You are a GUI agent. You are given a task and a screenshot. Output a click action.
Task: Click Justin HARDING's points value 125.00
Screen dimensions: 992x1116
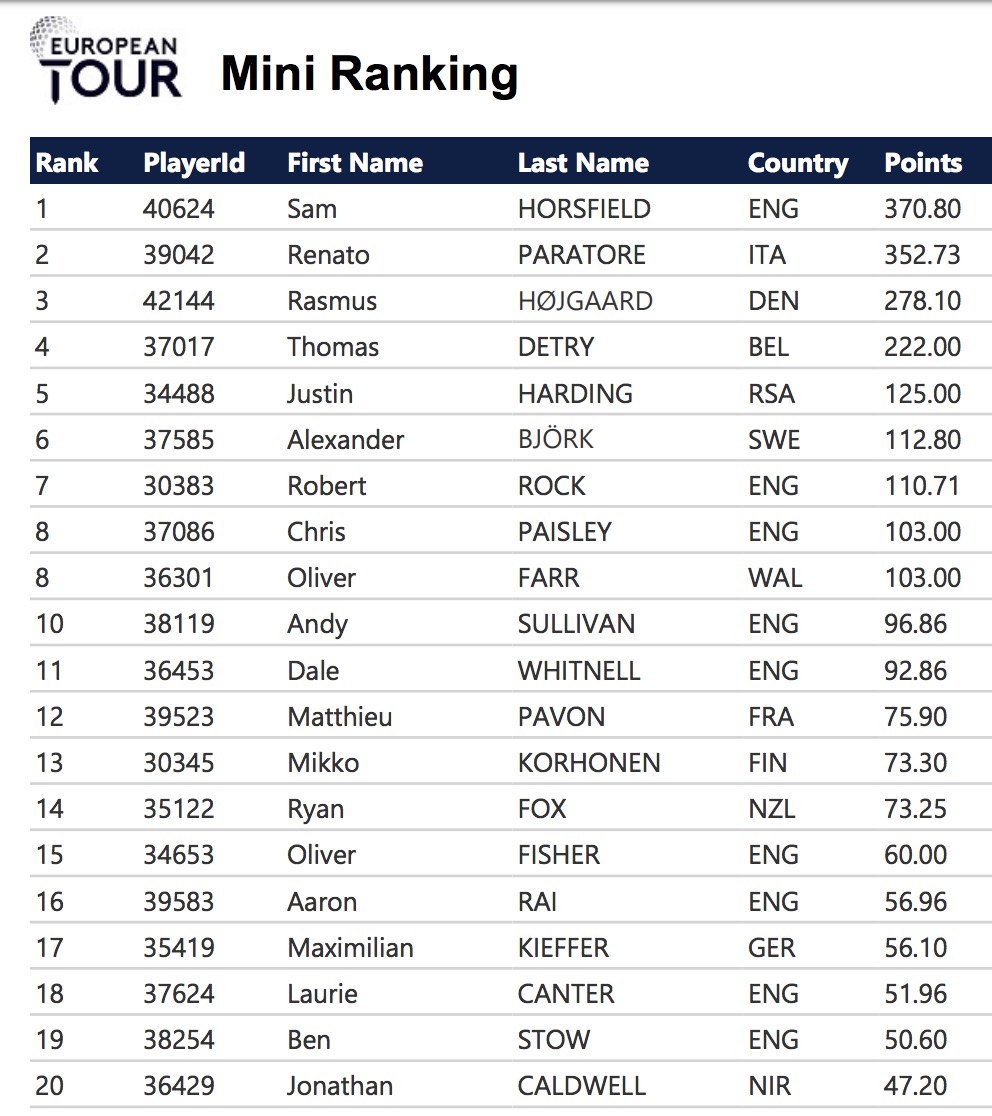pos(922,394)
